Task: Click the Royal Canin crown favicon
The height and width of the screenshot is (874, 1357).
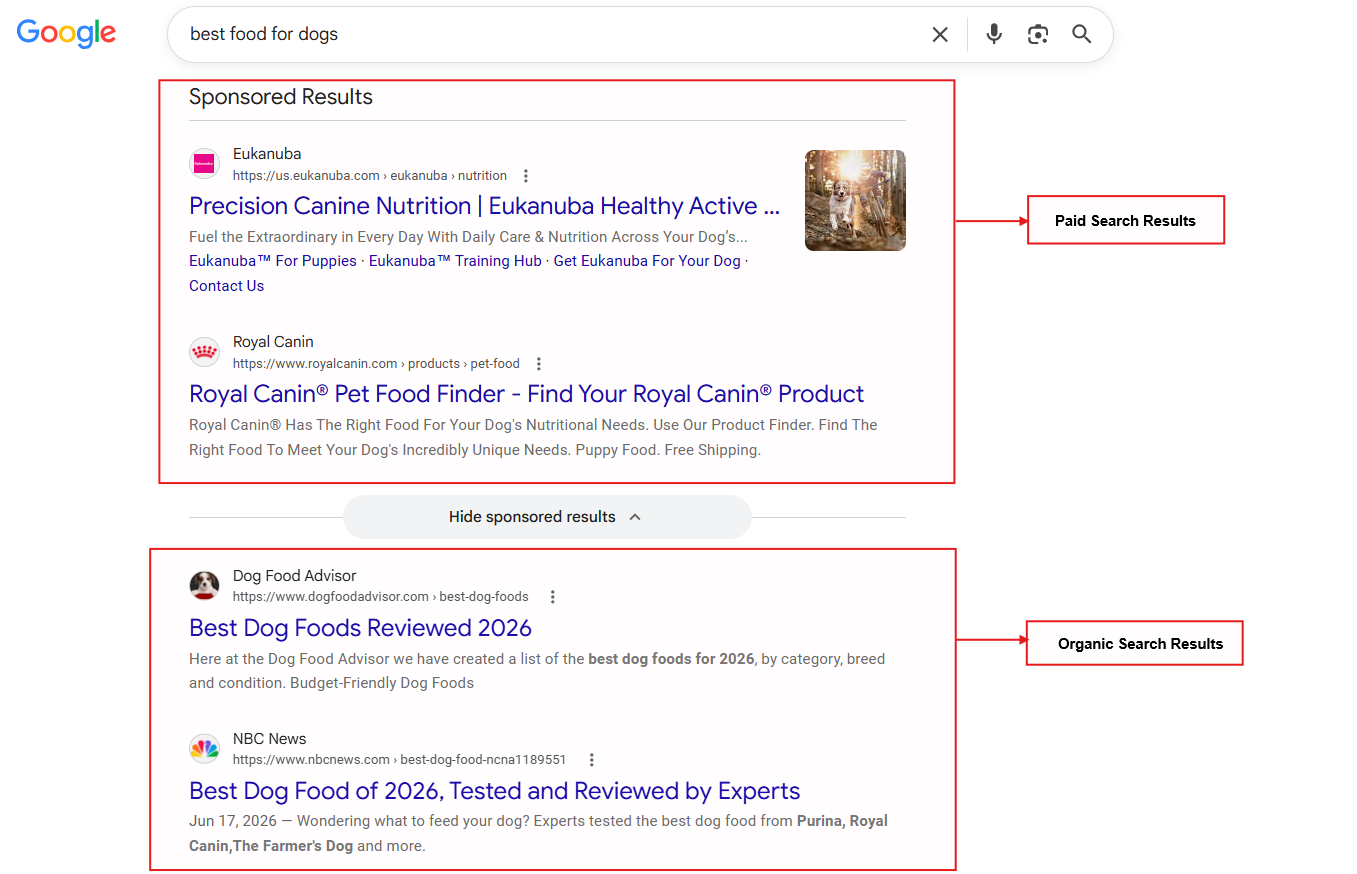Action: (x=204, y=352)
